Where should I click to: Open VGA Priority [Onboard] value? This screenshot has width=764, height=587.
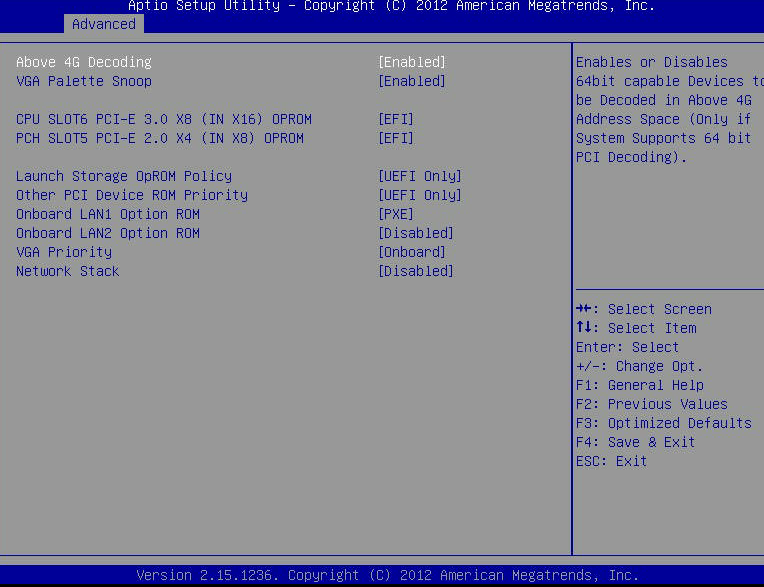click(x=412, y=252)
